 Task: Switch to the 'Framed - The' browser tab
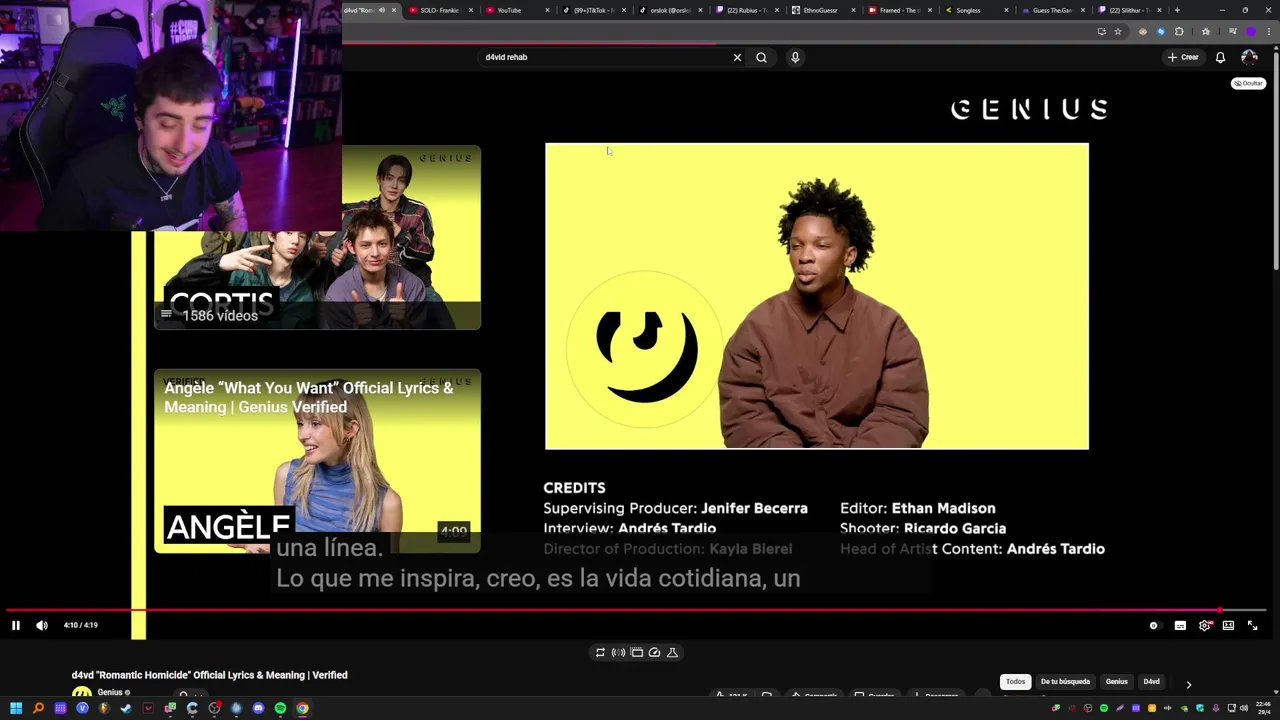[901, 10]
